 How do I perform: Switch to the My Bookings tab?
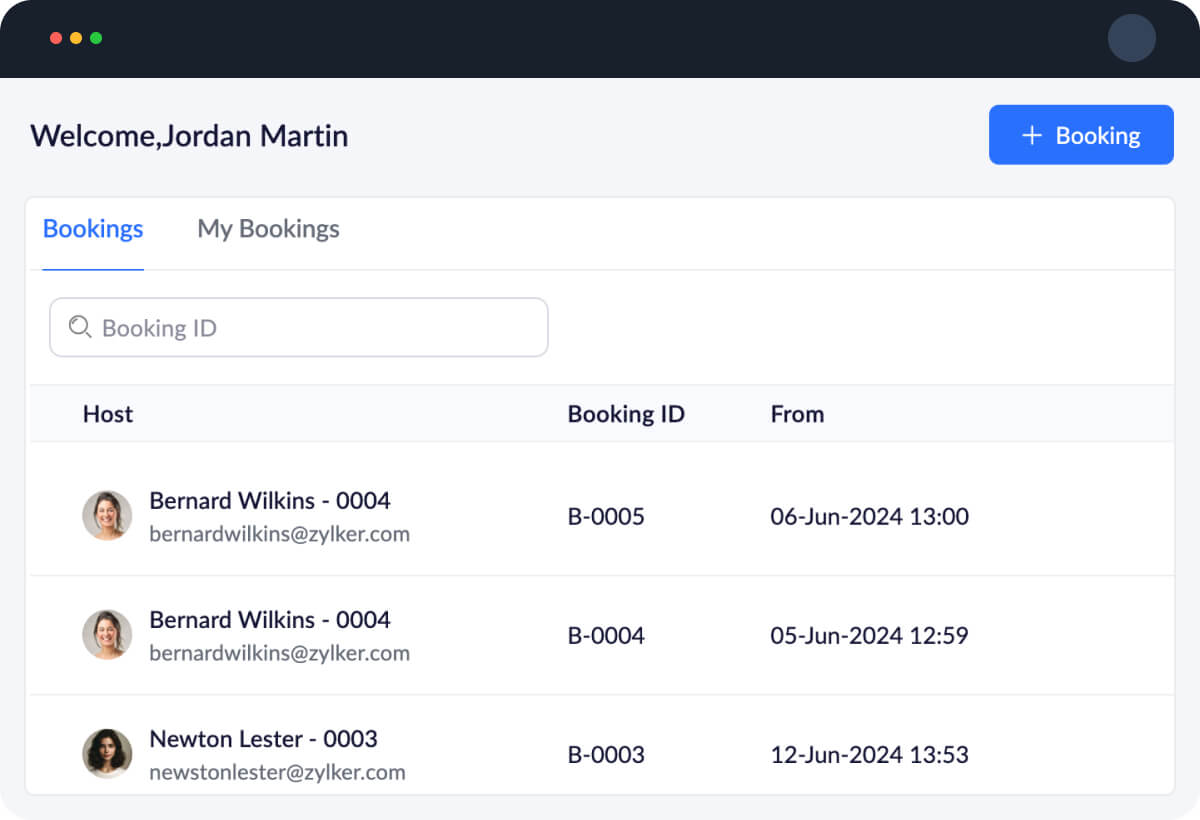268,229
